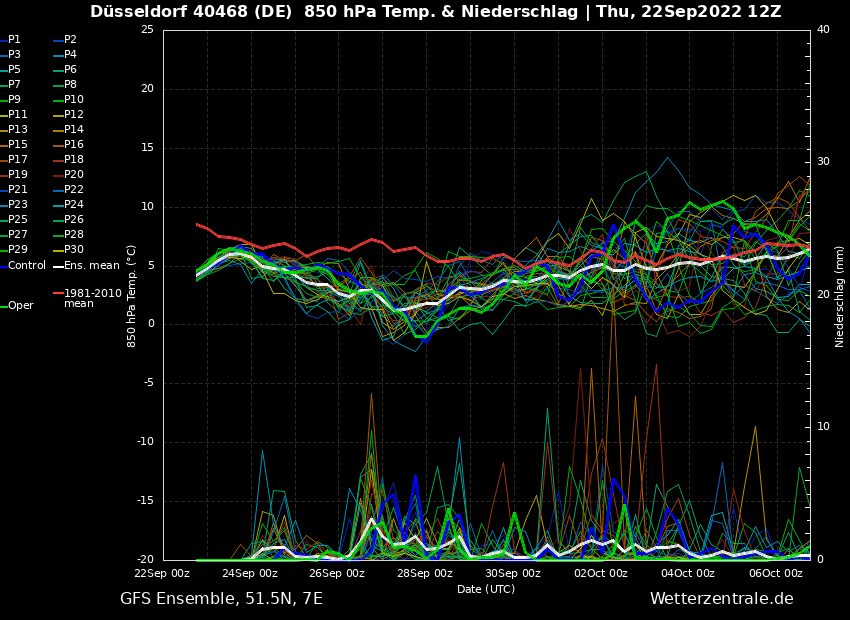
Task: Click the 22Sep 00z date tick
Action: 162,573
